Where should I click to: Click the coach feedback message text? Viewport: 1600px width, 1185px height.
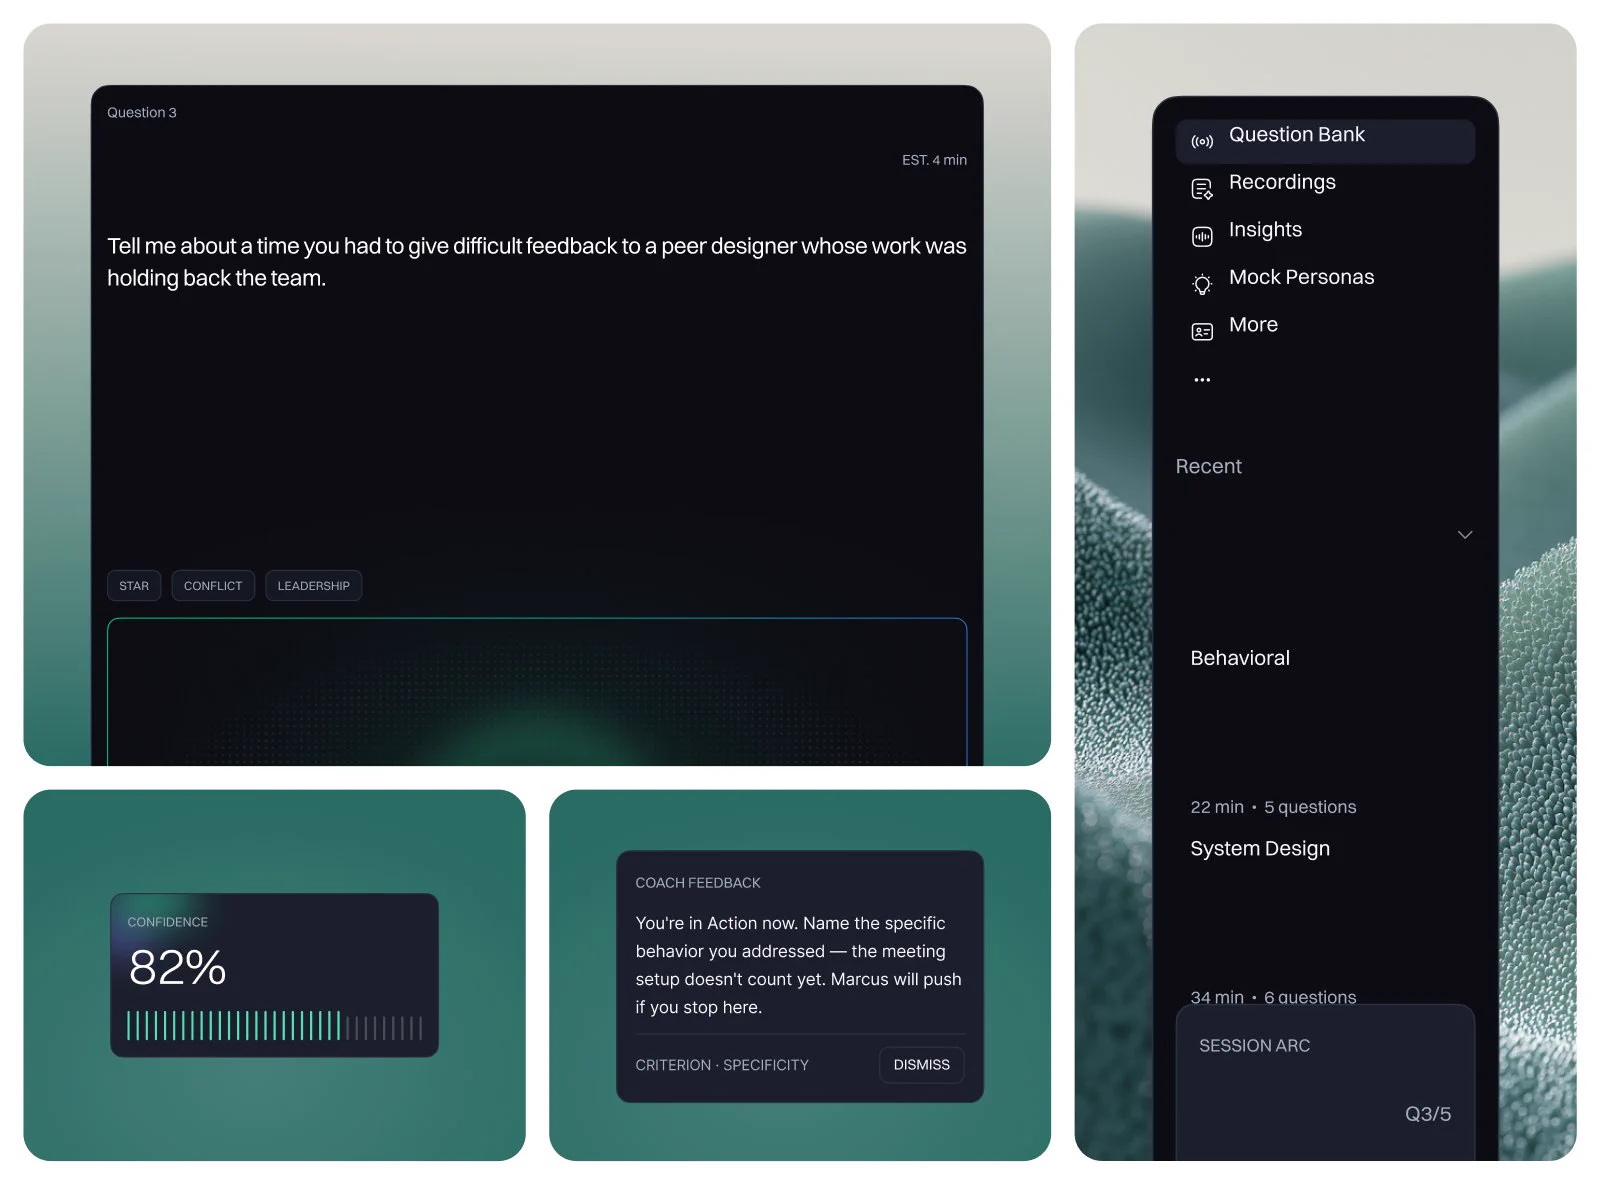pos(798,965)
